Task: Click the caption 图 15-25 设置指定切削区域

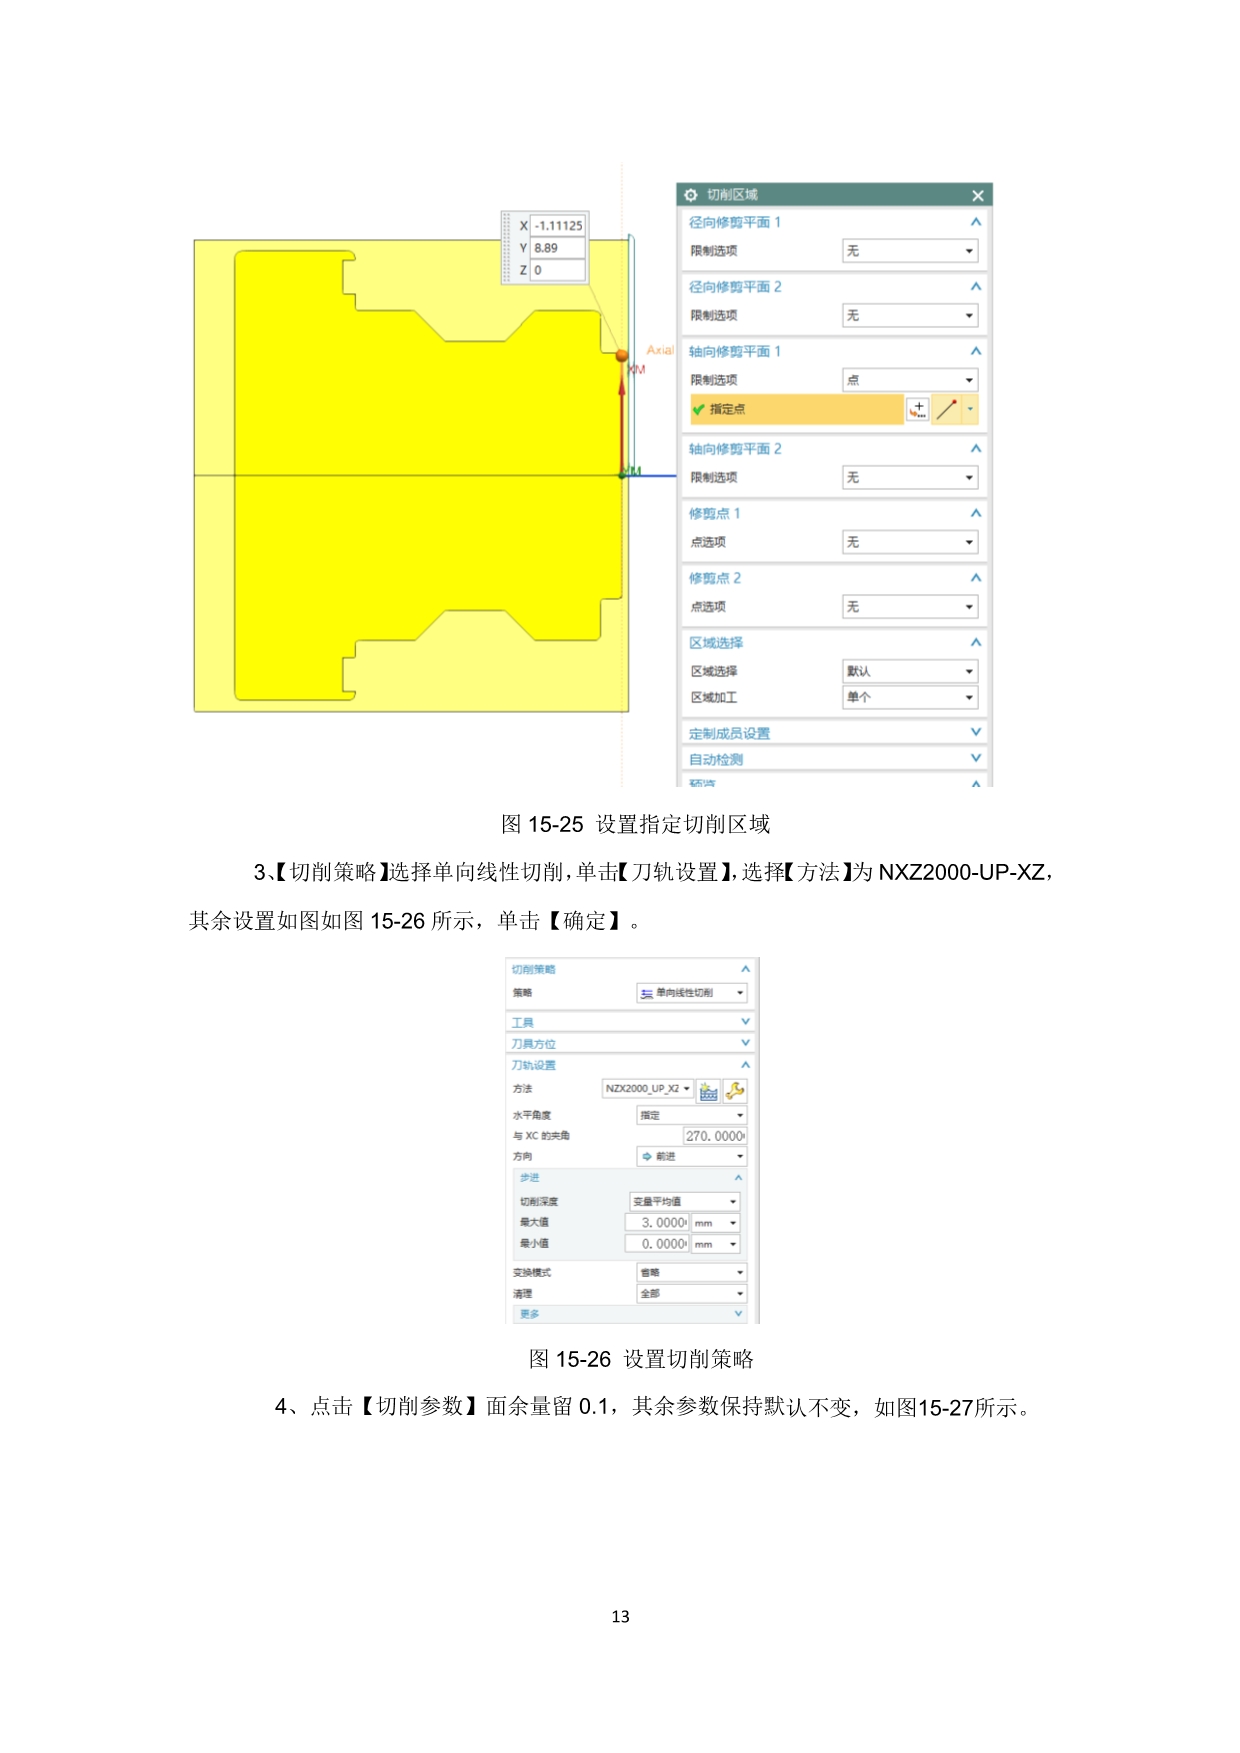Action: (x=636, y=825)
